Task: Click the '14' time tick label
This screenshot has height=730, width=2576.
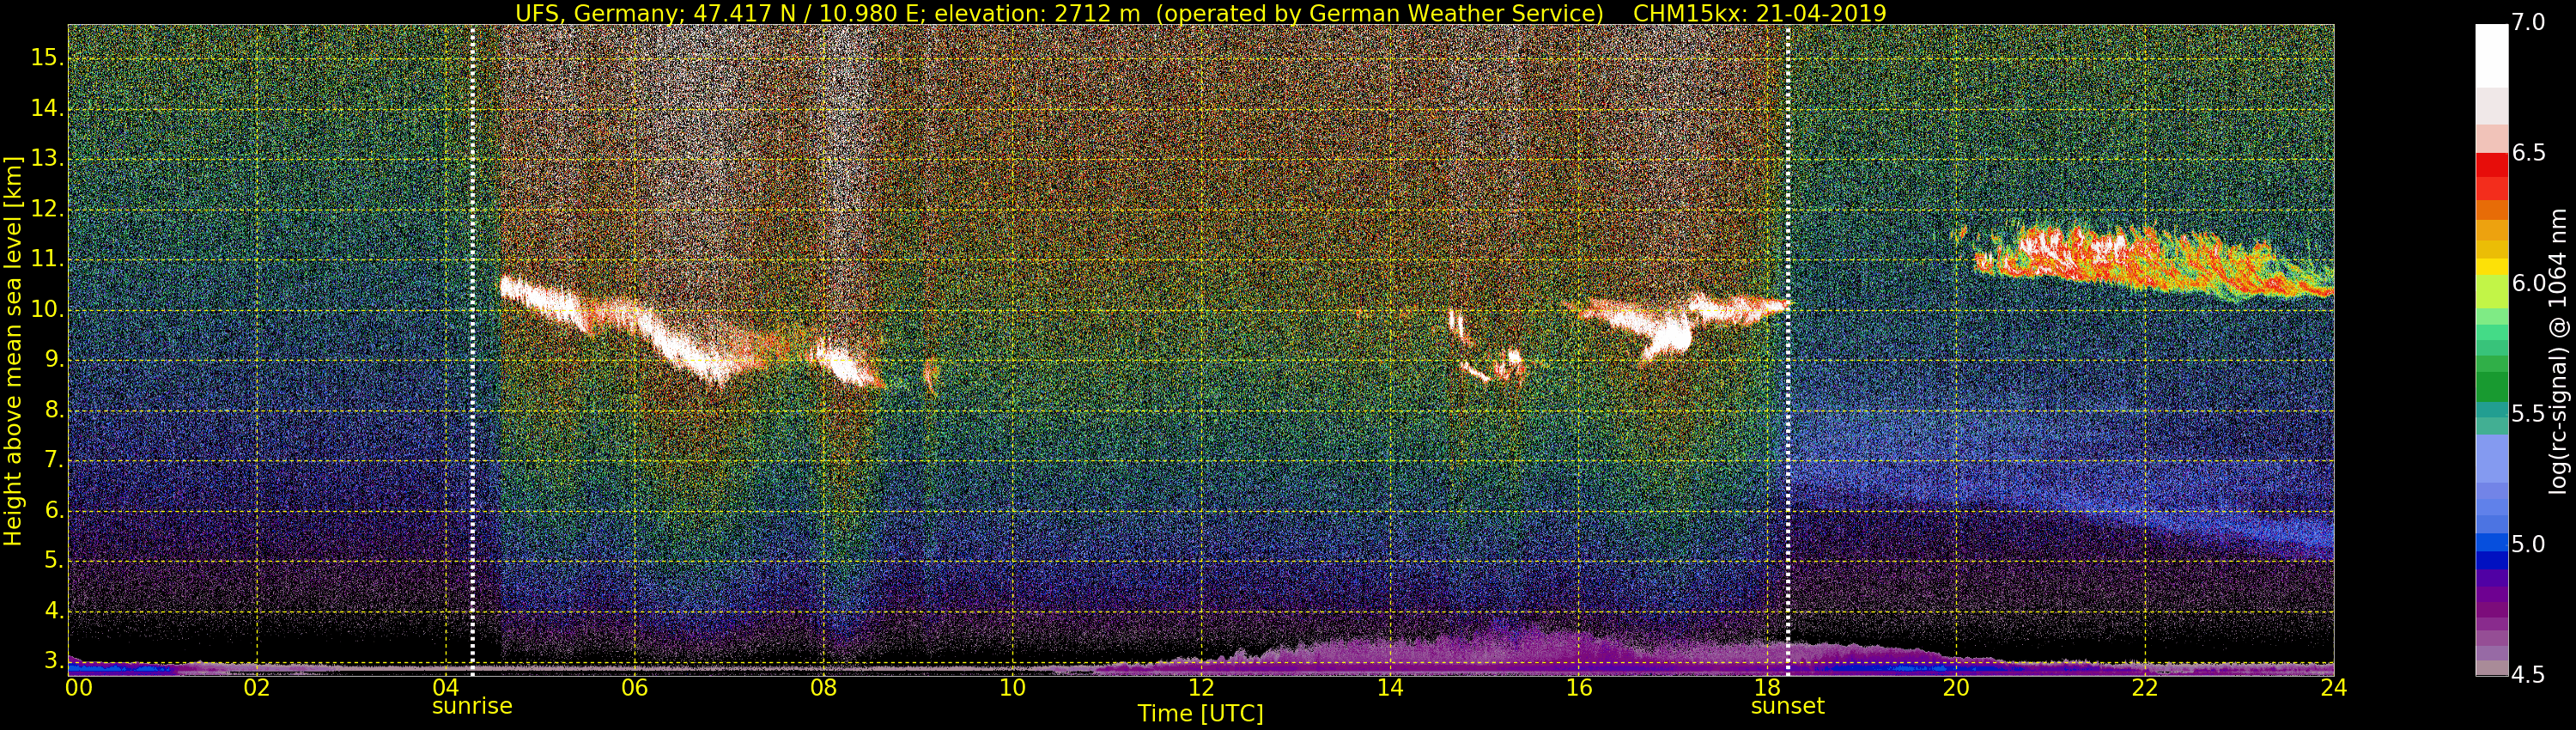Action: click(x=1390, y=688)
